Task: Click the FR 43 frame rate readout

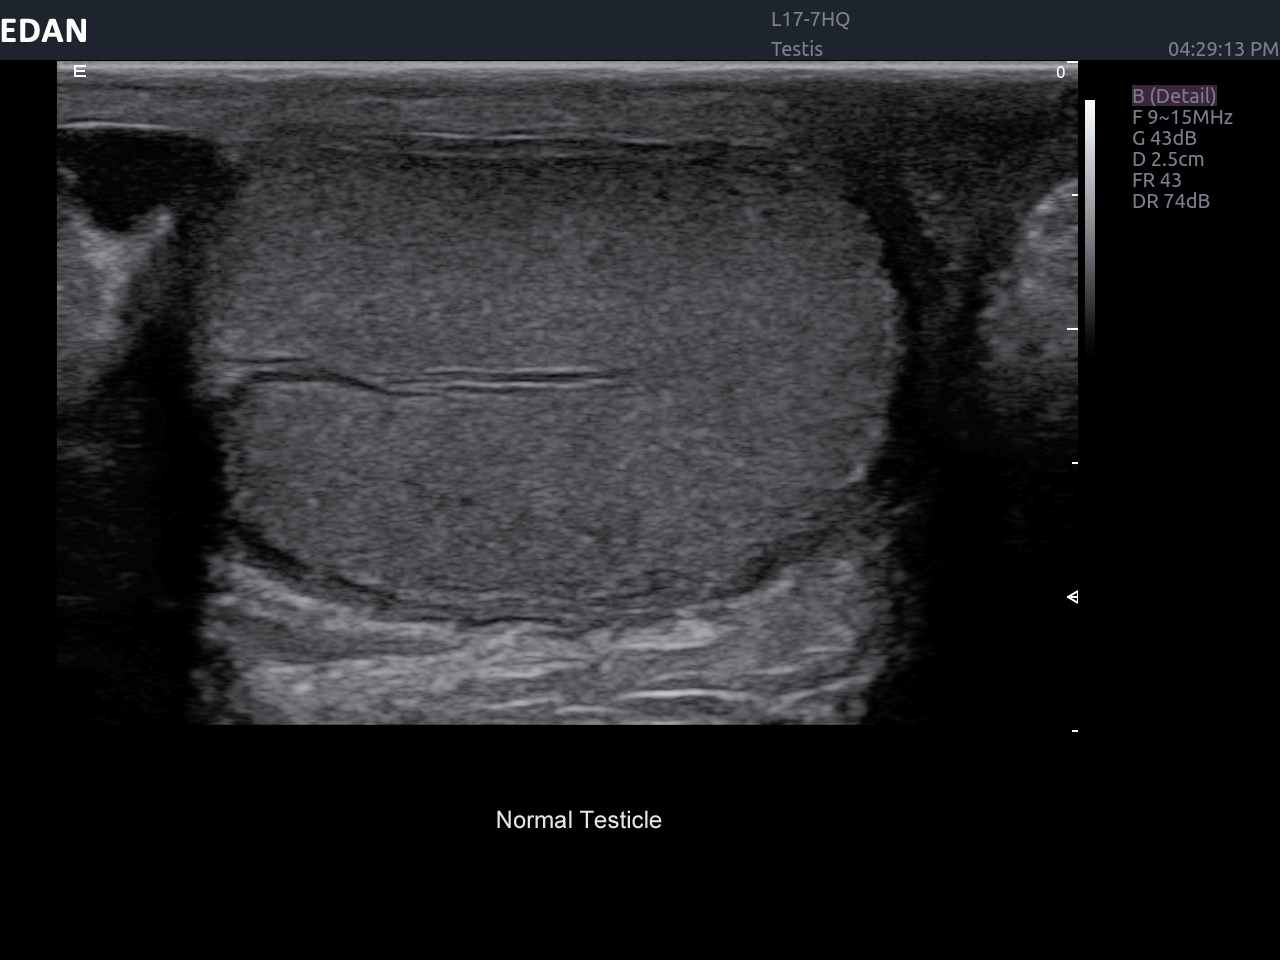Action: [1157, 180]
